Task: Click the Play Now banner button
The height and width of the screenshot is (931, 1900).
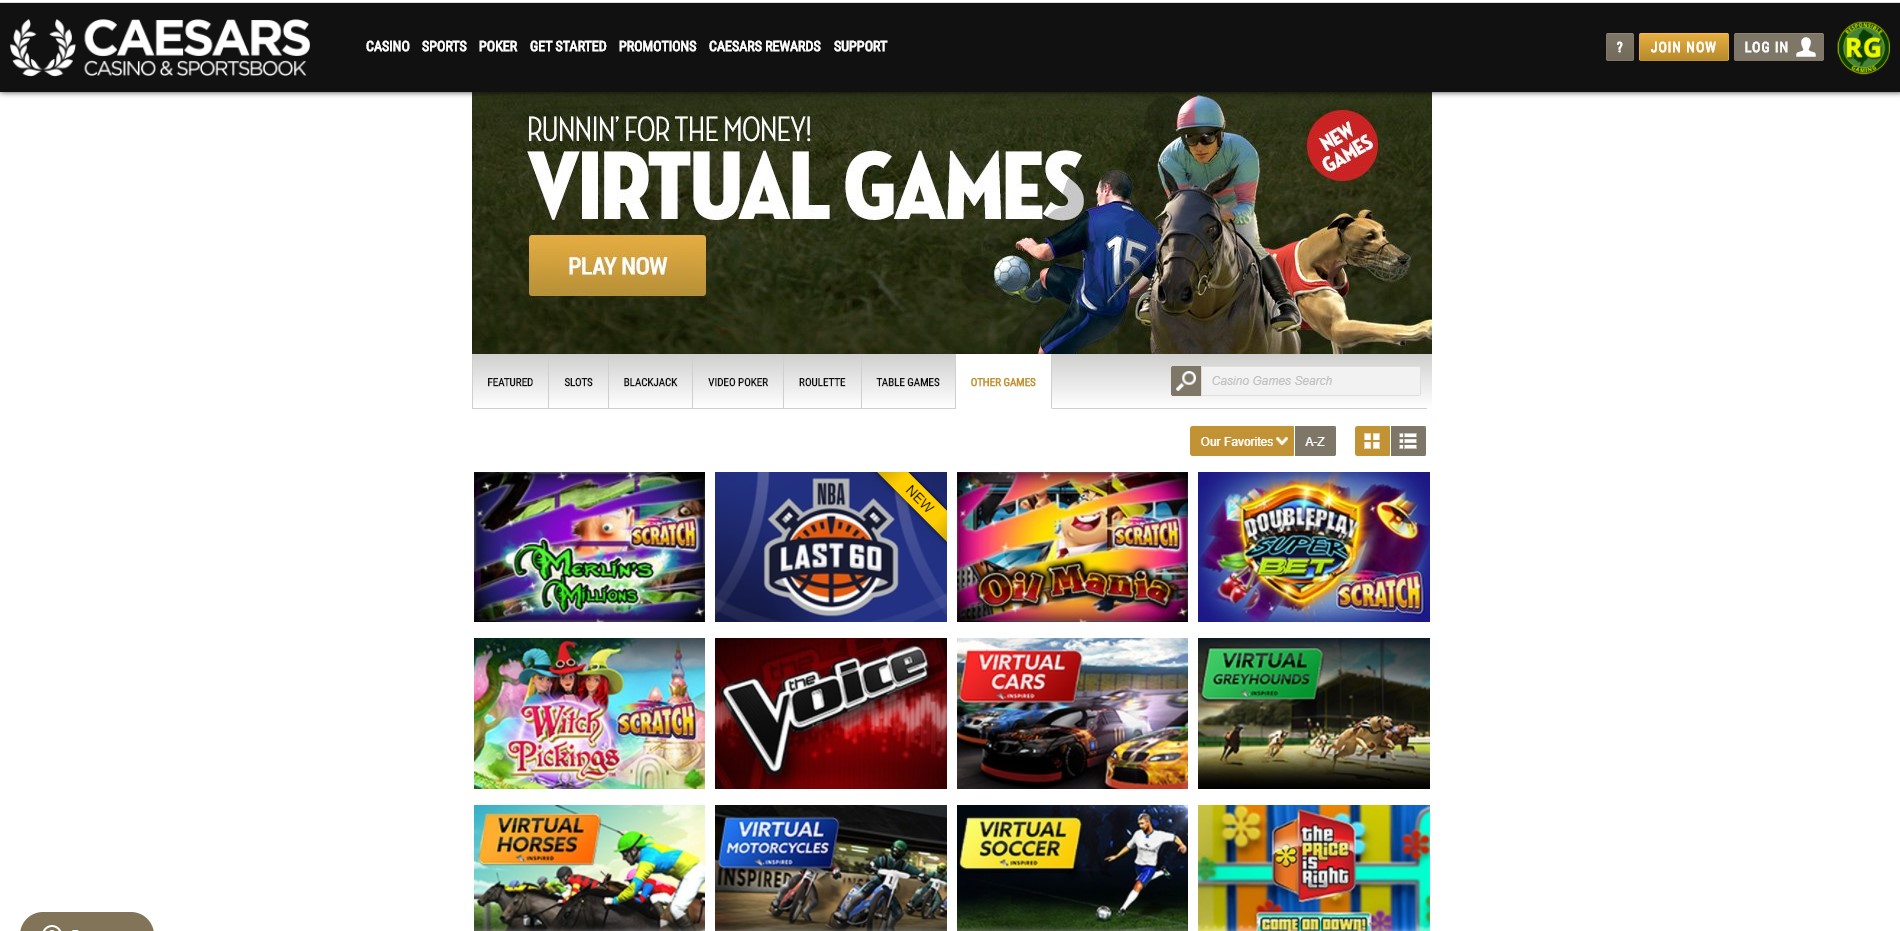Action: click(617, 266)
